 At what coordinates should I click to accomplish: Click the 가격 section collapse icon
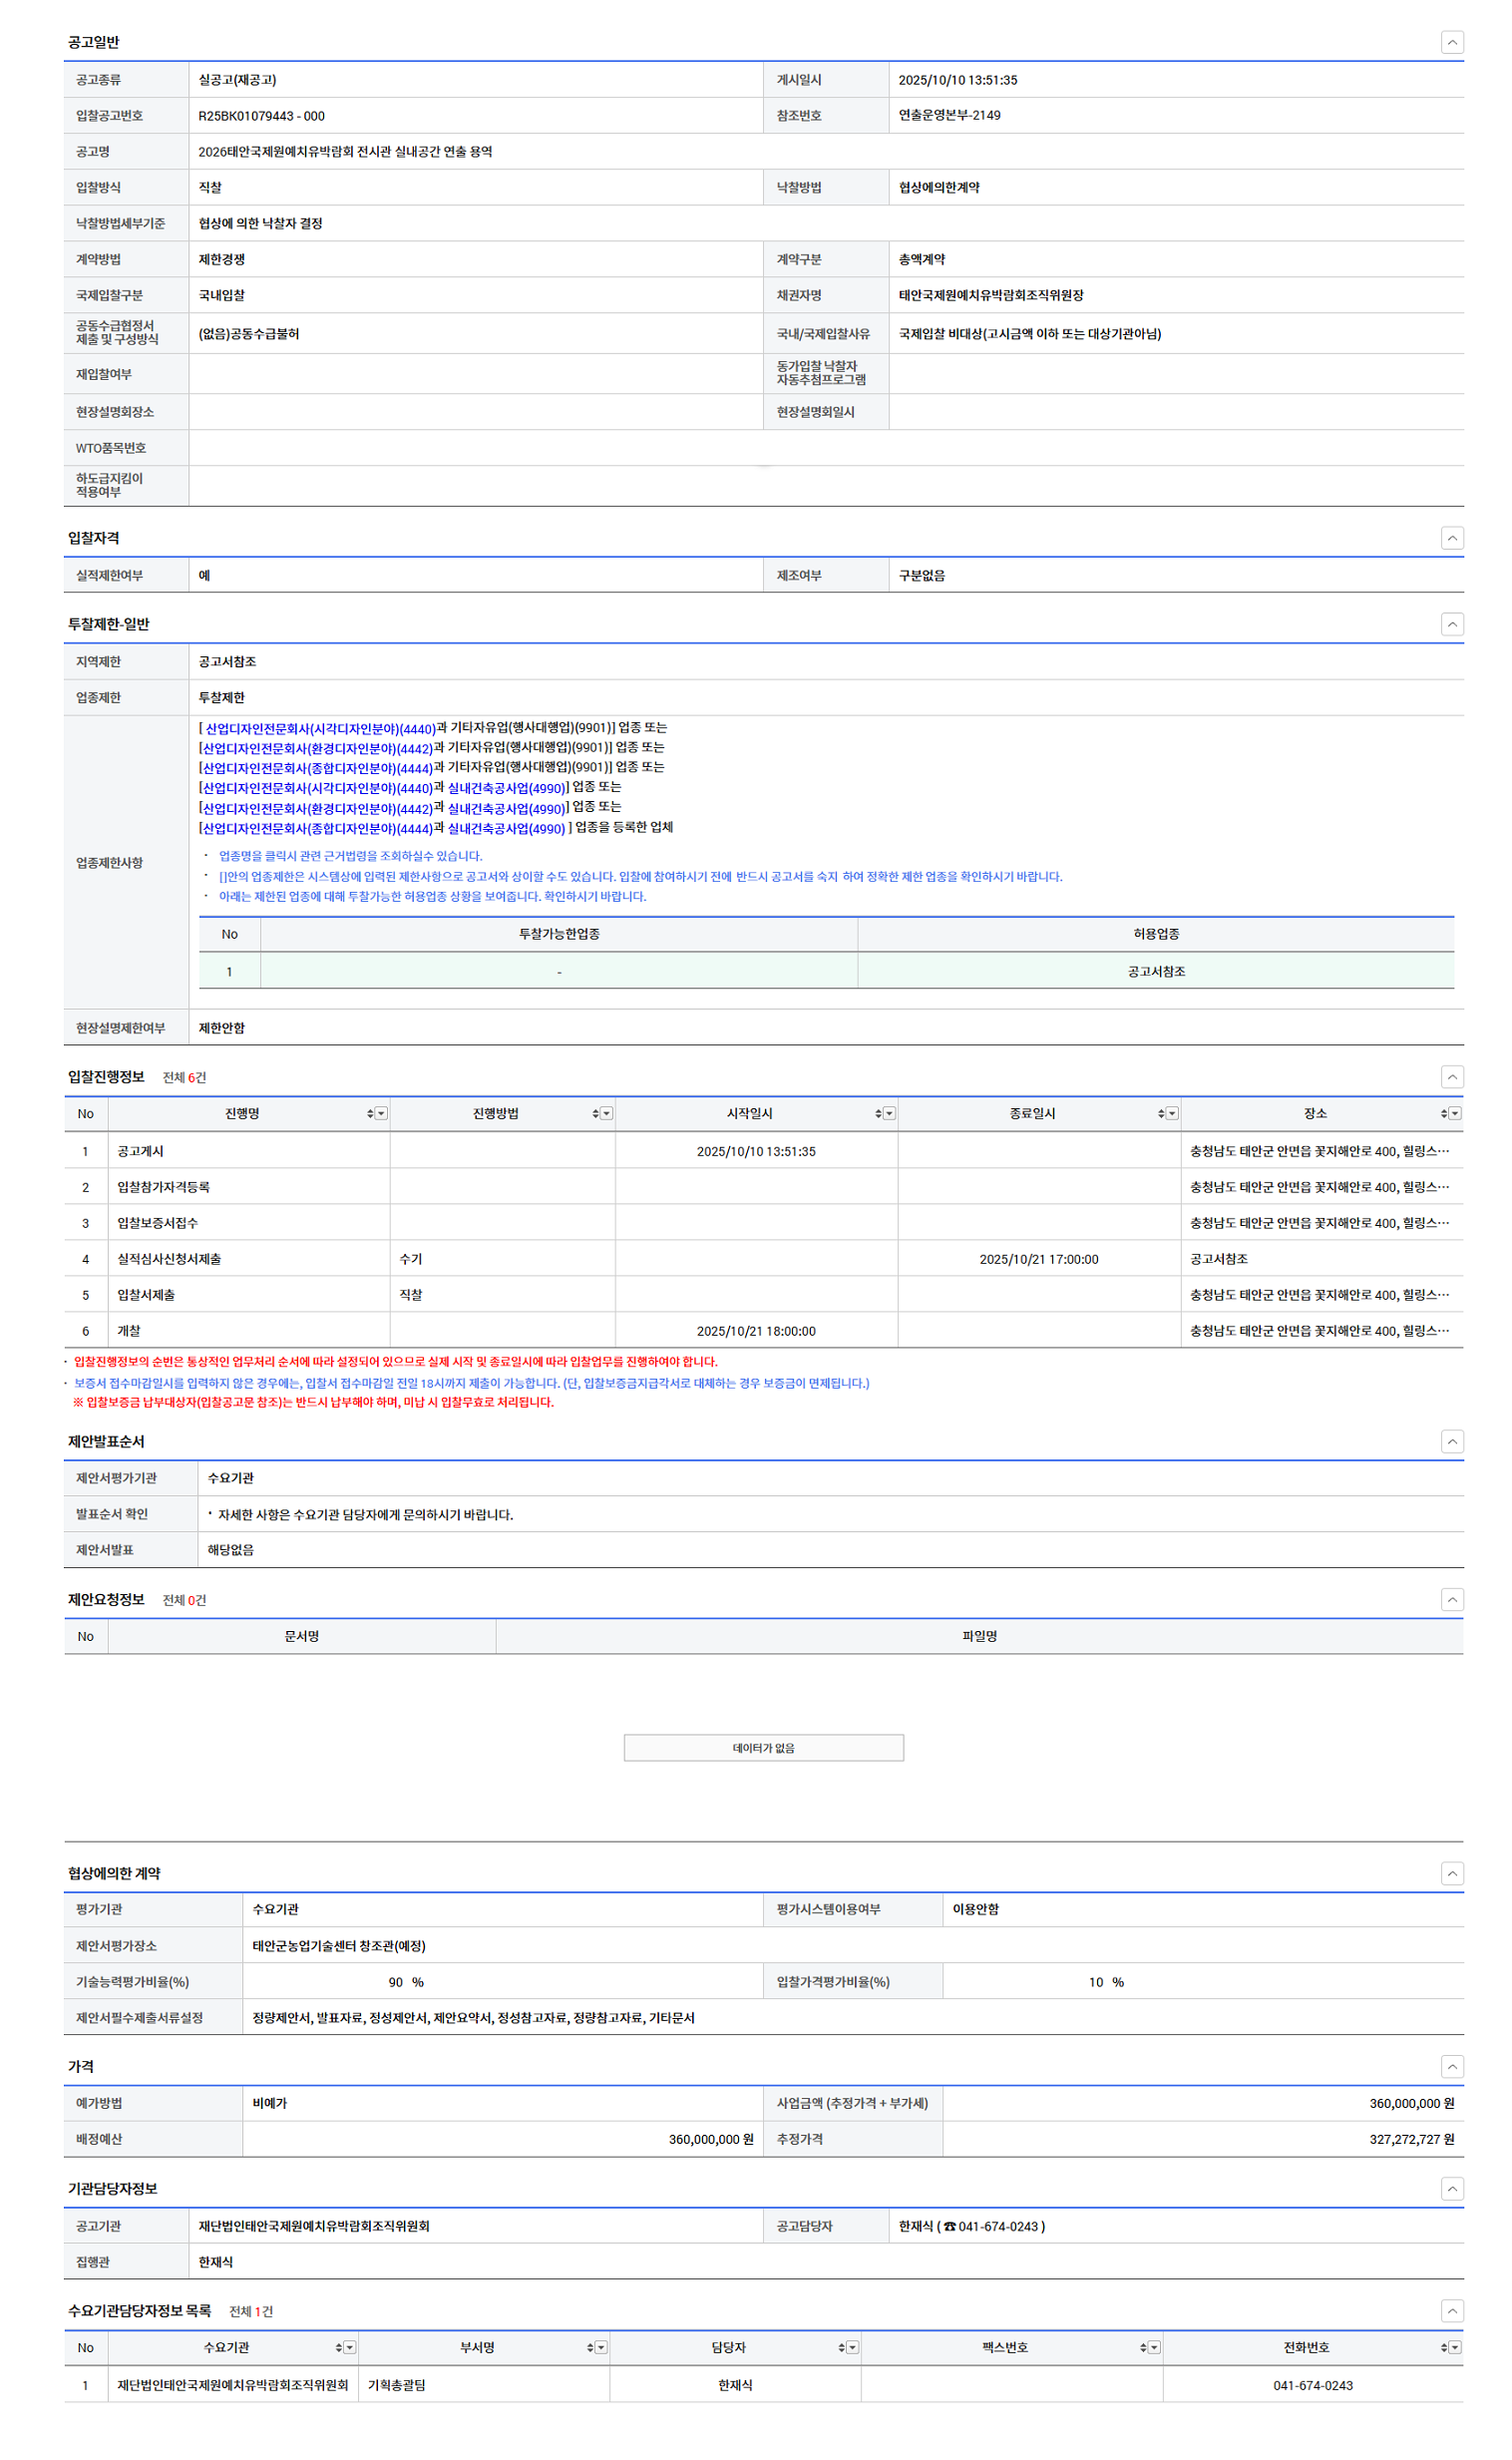tap(1451, 2067)
